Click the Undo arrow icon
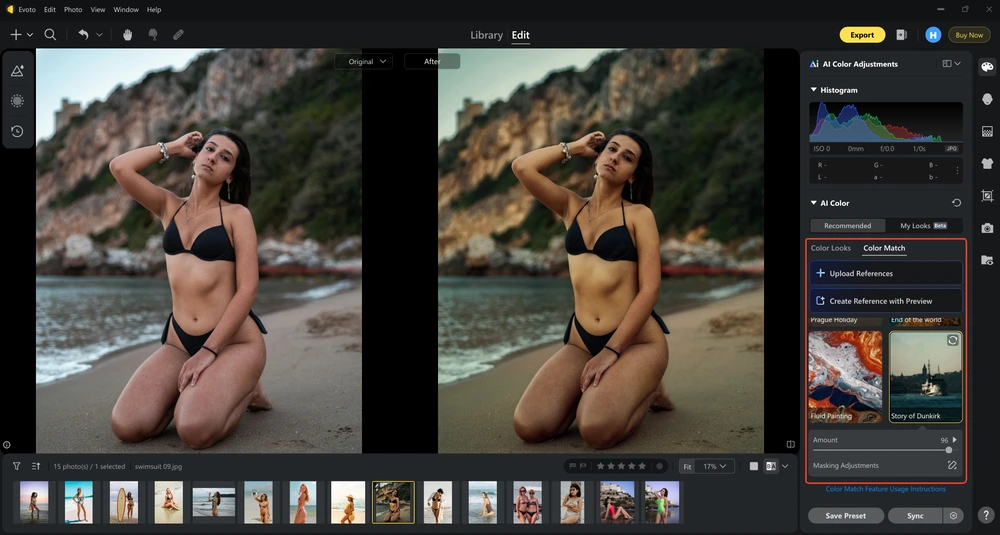The width and height of the screenshot is (1000, 535). [x=84, y=35]
